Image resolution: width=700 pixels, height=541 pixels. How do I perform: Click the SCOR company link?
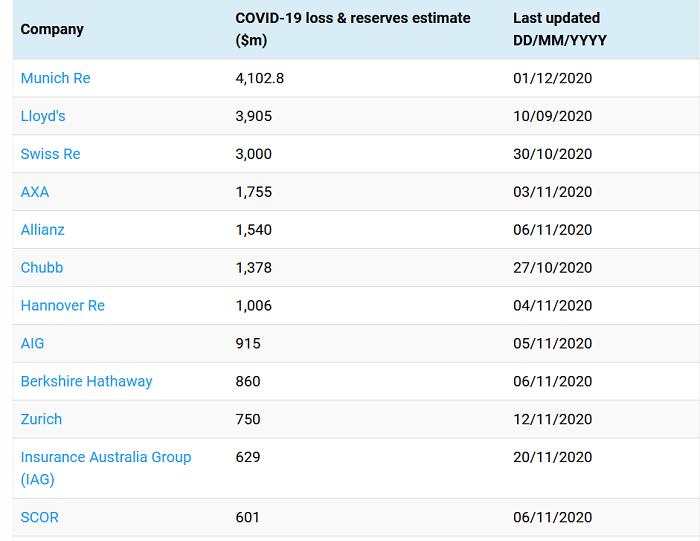[39, 518]
